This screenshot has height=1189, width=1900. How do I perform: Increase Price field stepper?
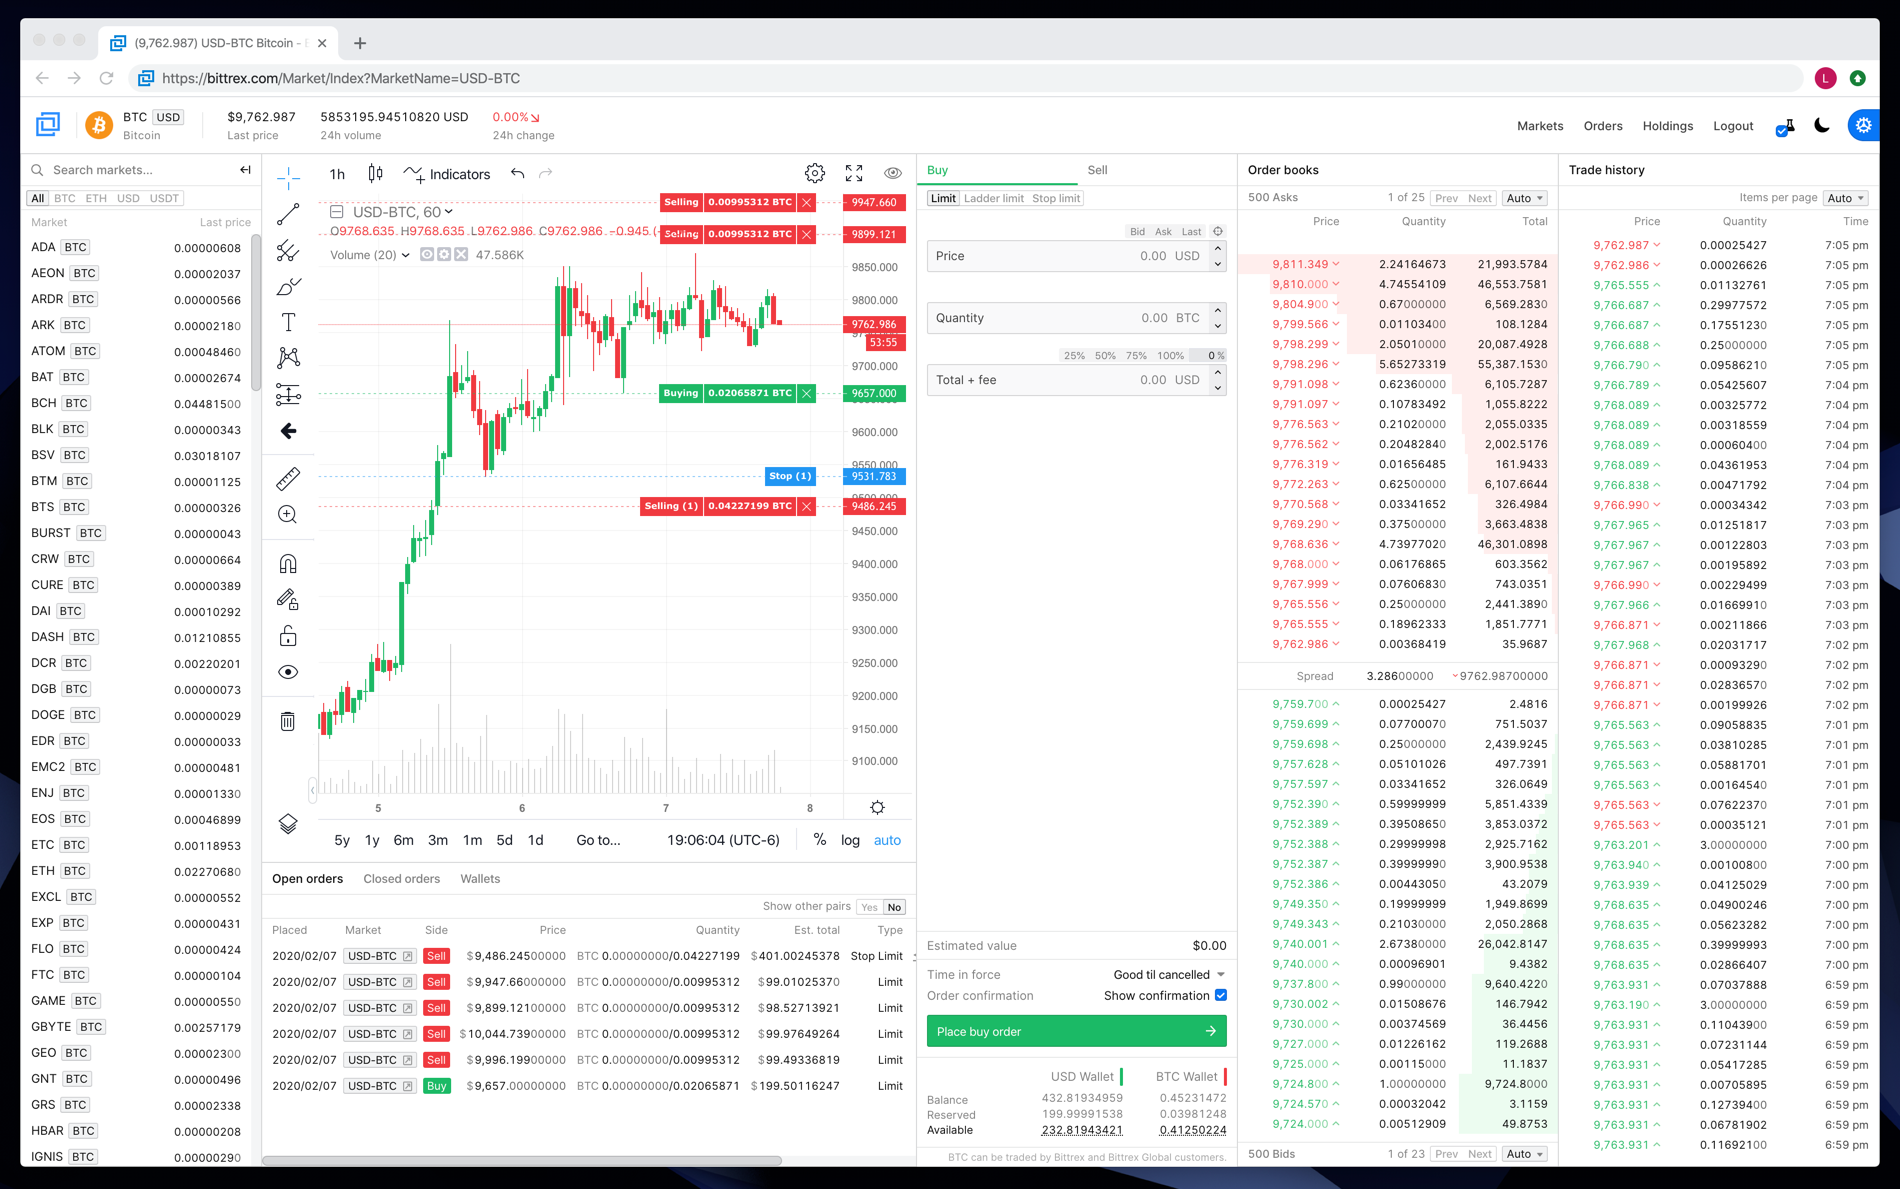1218,249
